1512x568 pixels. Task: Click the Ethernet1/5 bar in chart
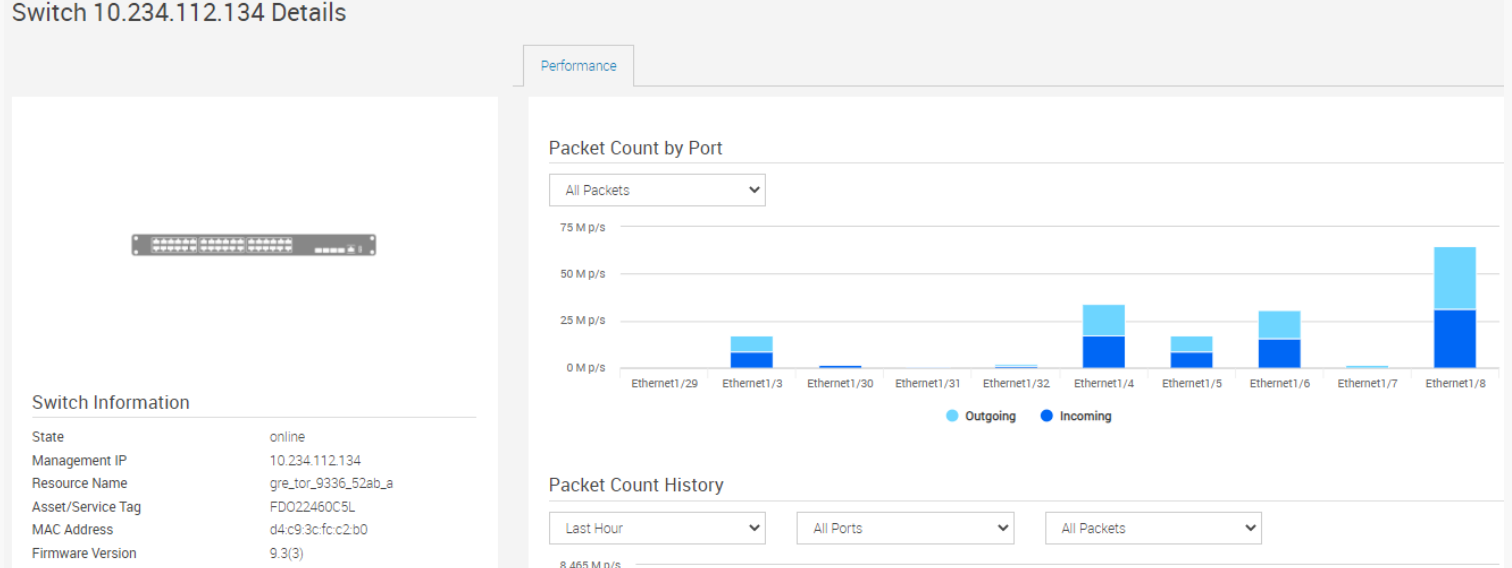1191,353
